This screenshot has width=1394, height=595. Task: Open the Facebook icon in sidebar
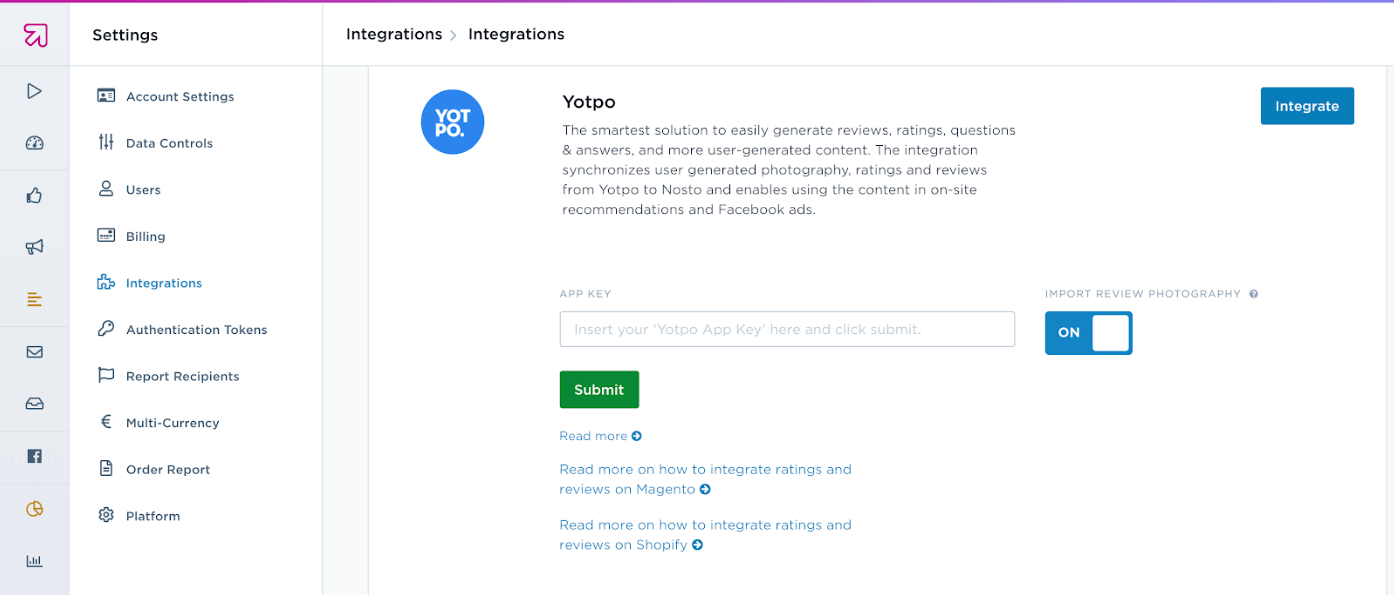point(34,456)
